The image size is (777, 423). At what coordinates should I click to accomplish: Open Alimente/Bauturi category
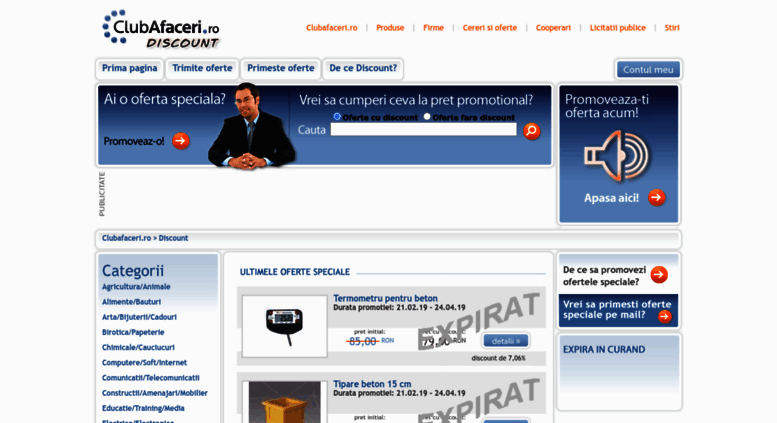[131, 302]
